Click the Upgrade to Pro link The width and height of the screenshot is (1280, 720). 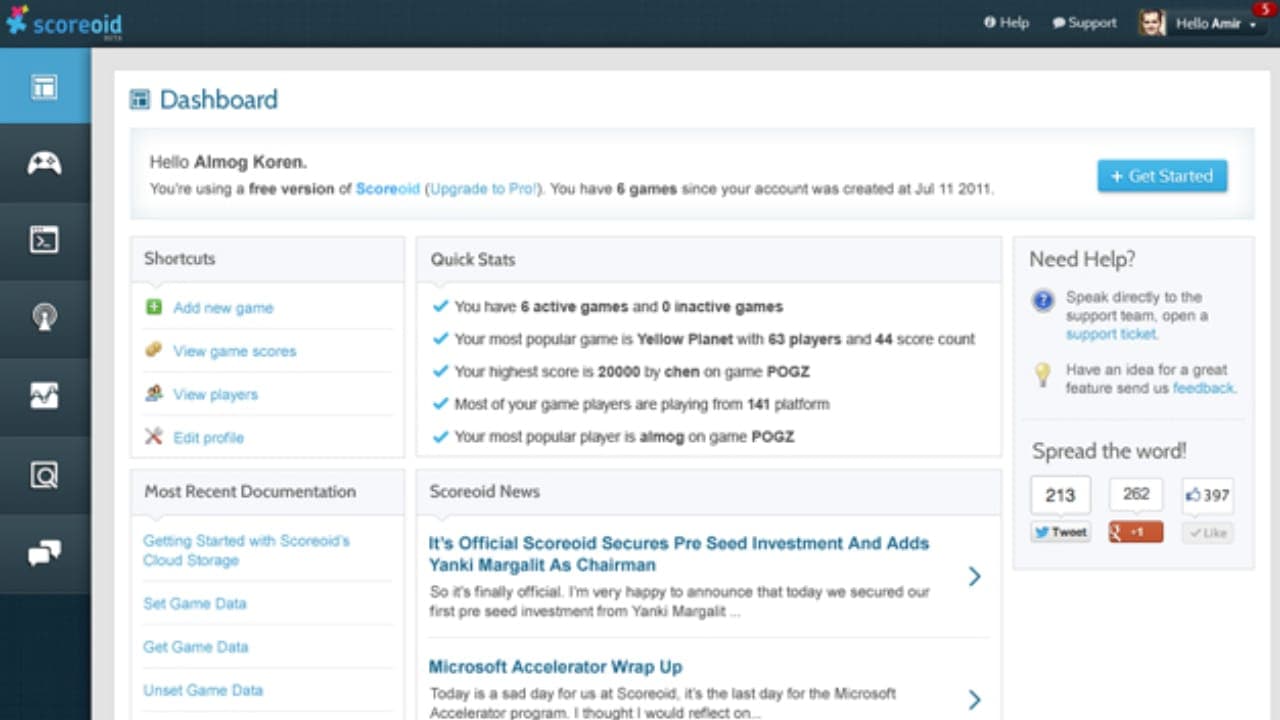(x=484, y=188)
